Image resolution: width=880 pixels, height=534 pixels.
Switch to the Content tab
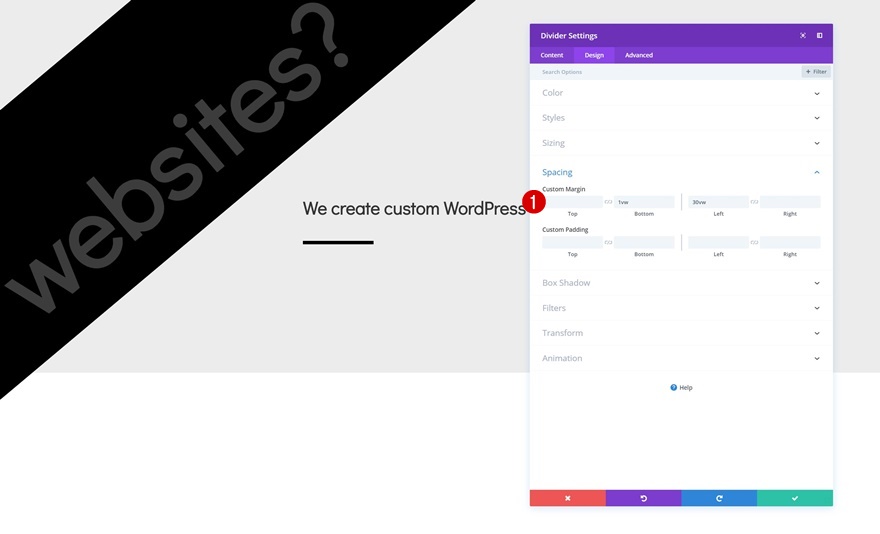click(x=552, y=55)
